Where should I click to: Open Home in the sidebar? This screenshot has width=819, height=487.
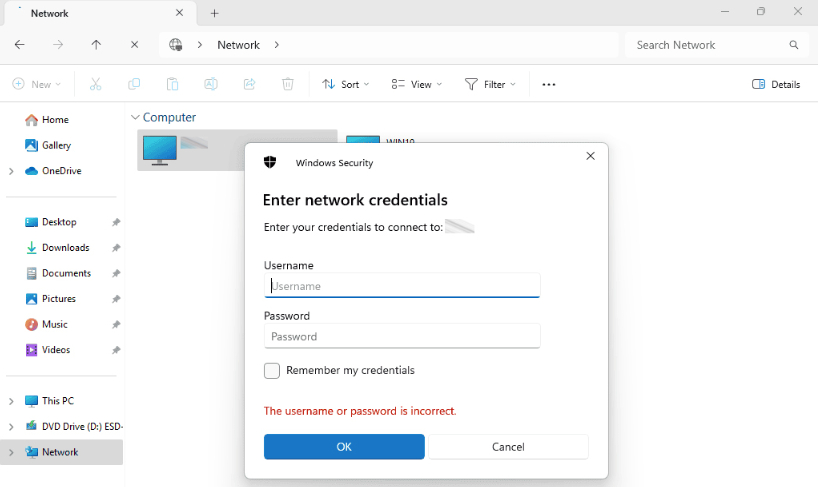click(x=47, y=120)
